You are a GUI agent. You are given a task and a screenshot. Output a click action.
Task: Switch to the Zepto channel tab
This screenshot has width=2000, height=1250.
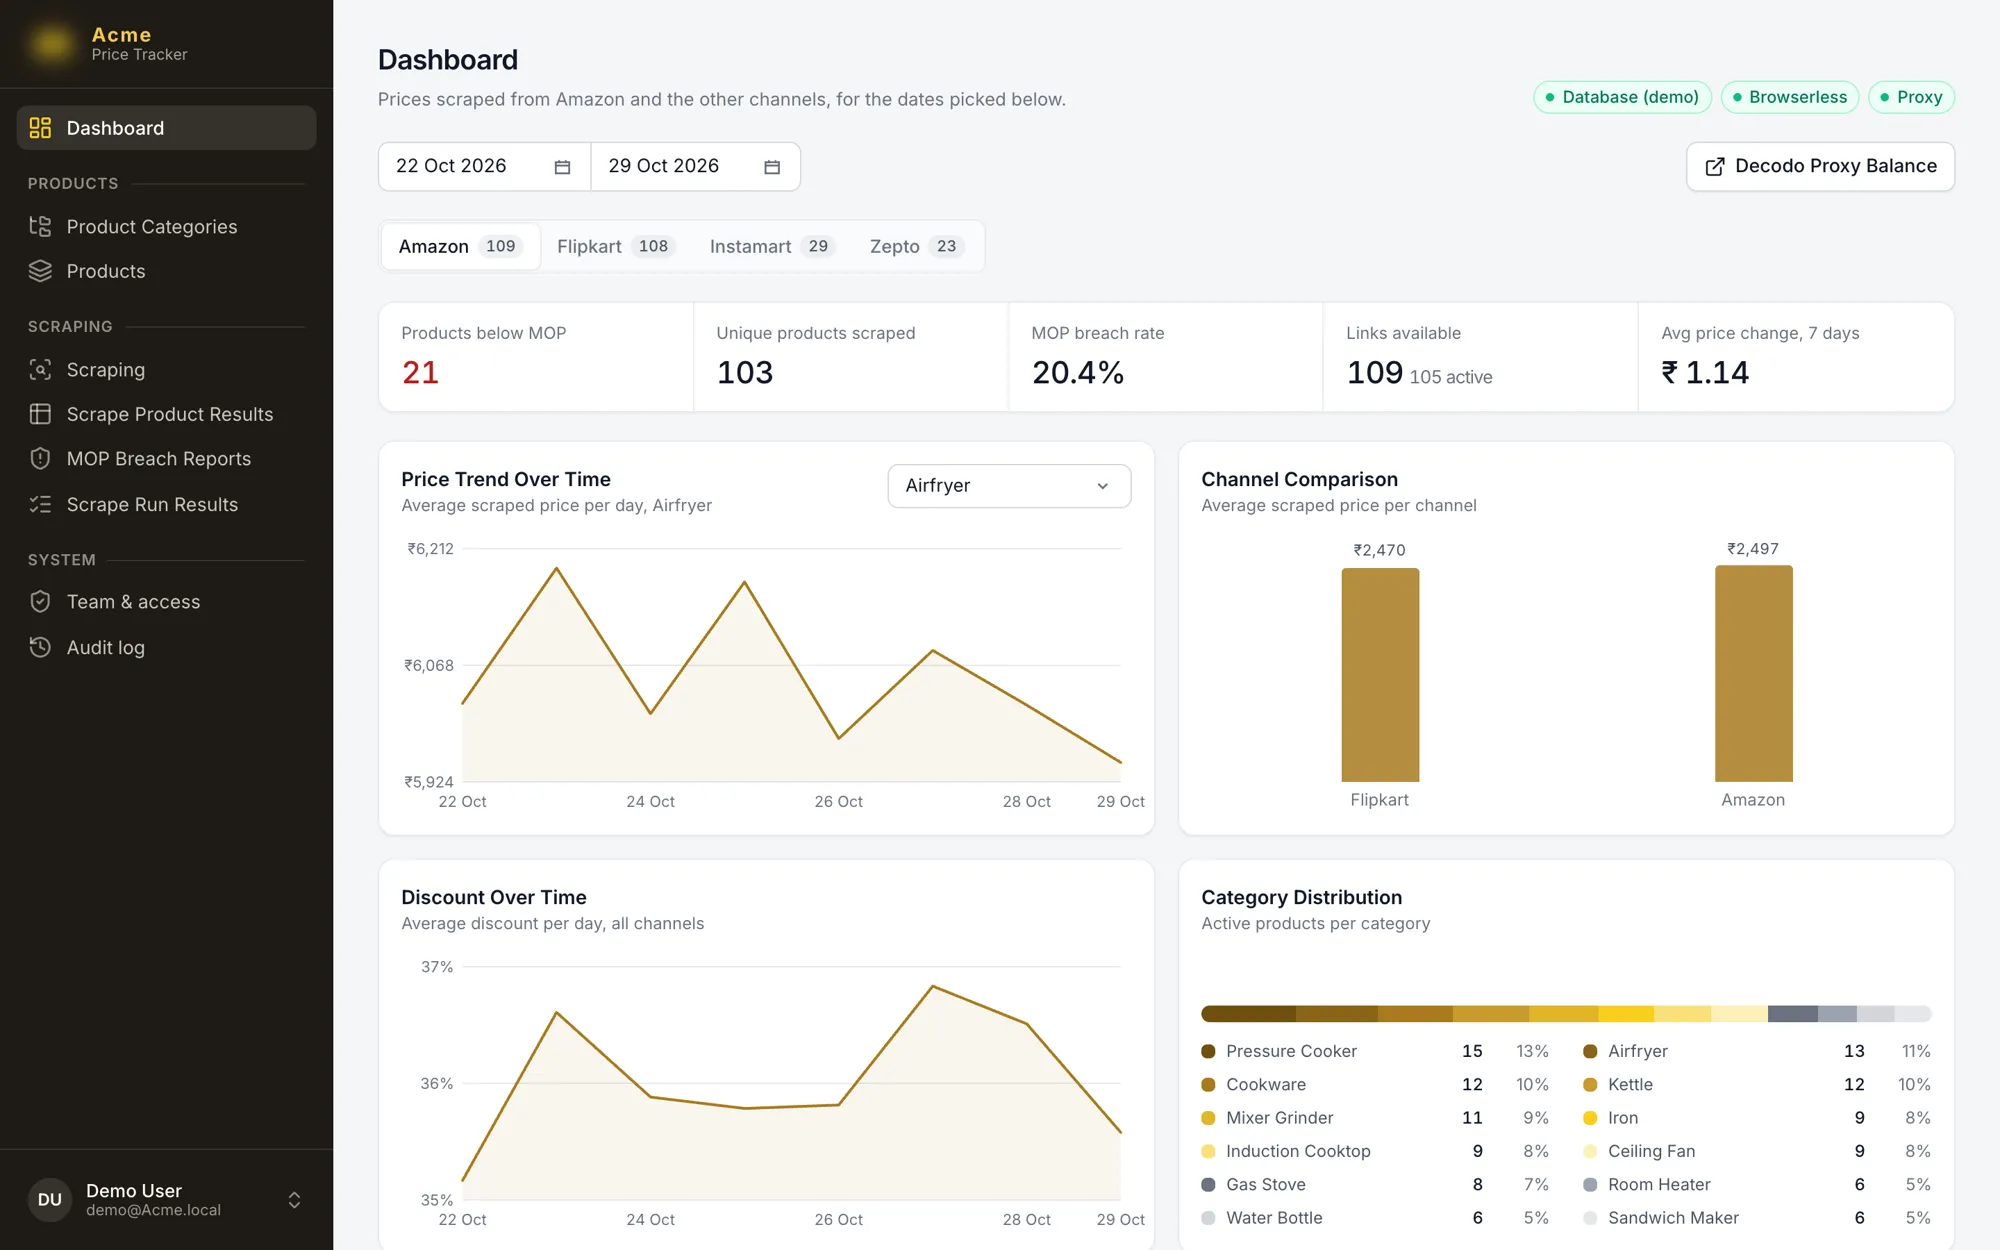(x=915, y=247)
